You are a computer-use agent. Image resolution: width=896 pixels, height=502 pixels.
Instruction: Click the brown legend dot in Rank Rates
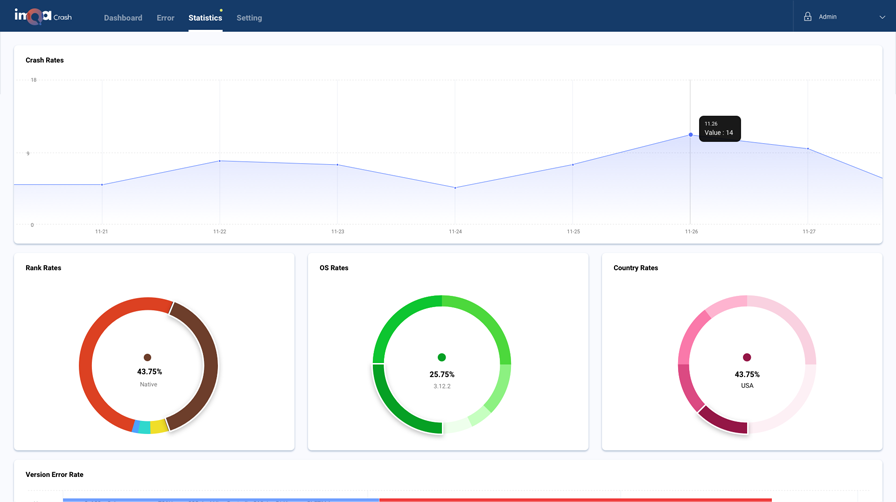point(147,357)
